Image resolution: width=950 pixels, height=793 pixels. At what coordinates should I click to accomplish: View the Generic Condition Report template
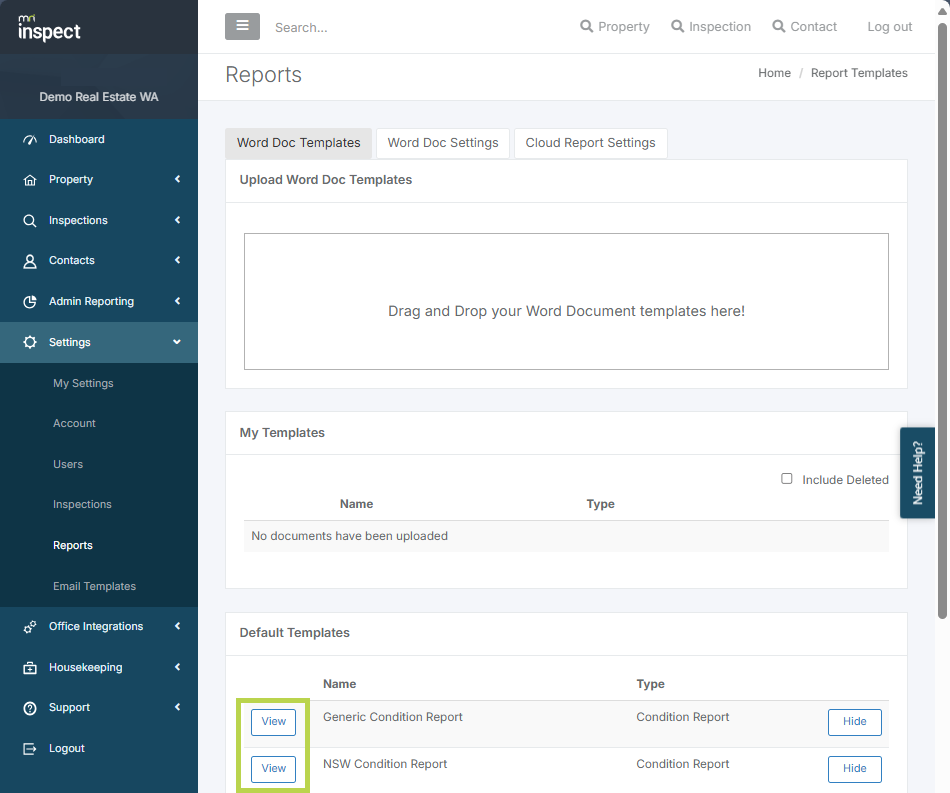273,722
